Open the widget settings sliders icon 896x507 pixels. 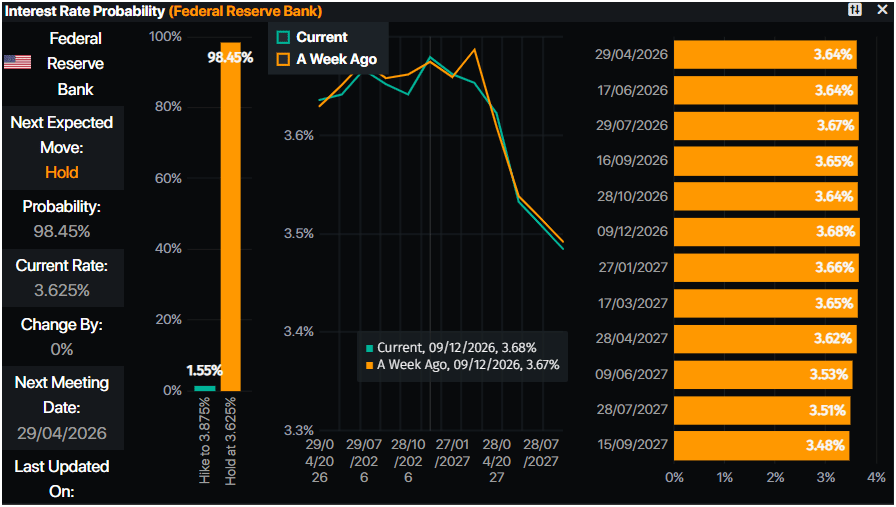point(855,9)
